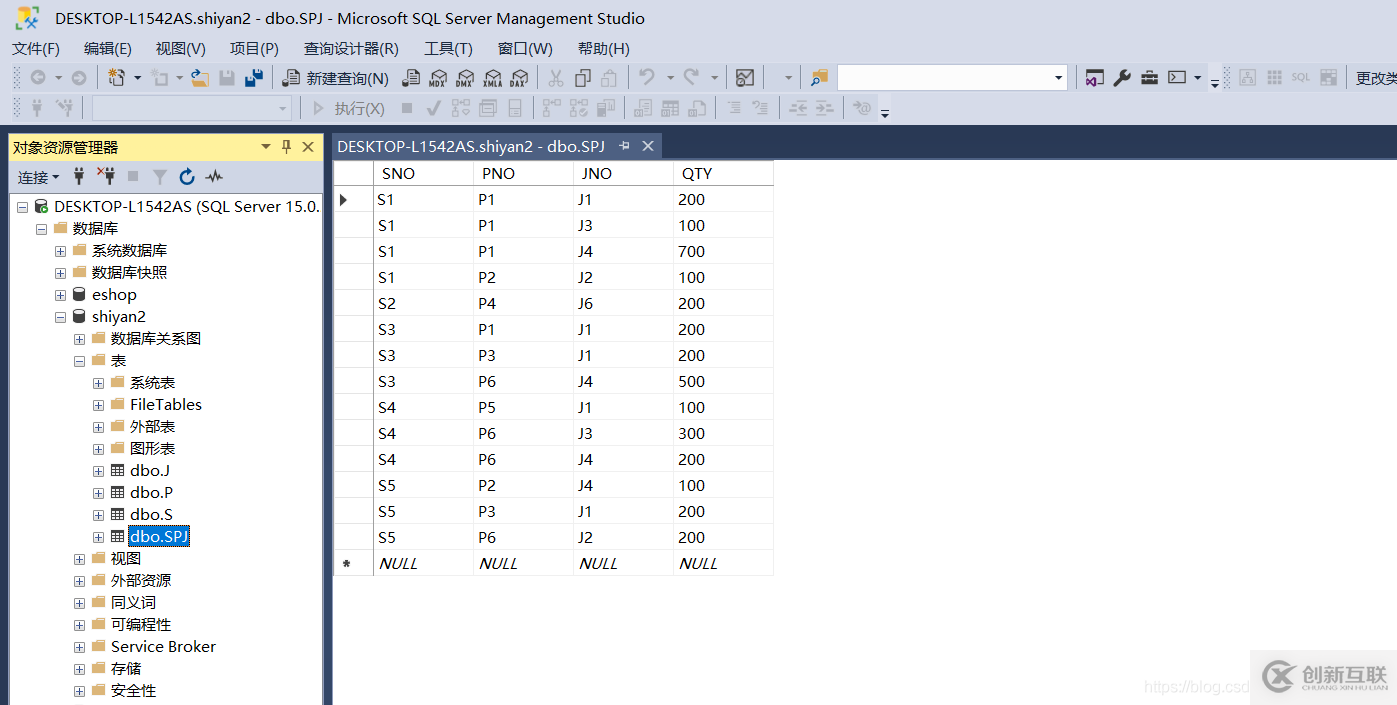The width and height of the screenshot is (1397, 705).
Task: Open Object Explorer window position dropdown arrow
Action: point(266,146)
